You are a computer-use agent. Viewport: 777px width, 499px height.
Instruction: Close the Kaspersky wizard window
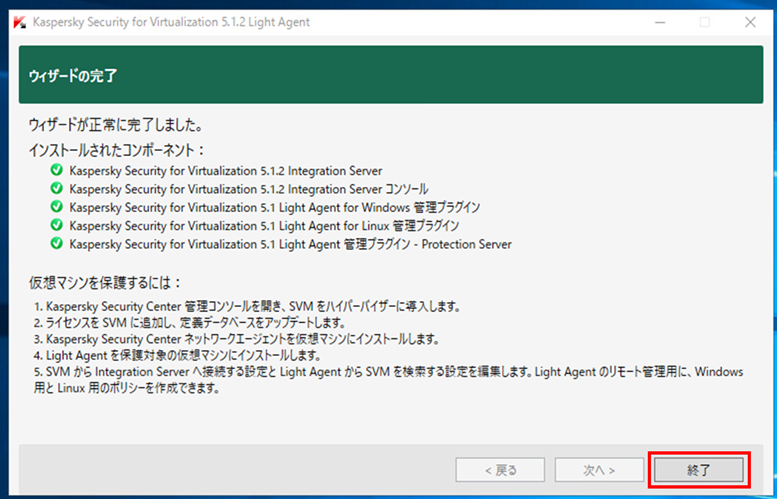(x=750, y=22)
